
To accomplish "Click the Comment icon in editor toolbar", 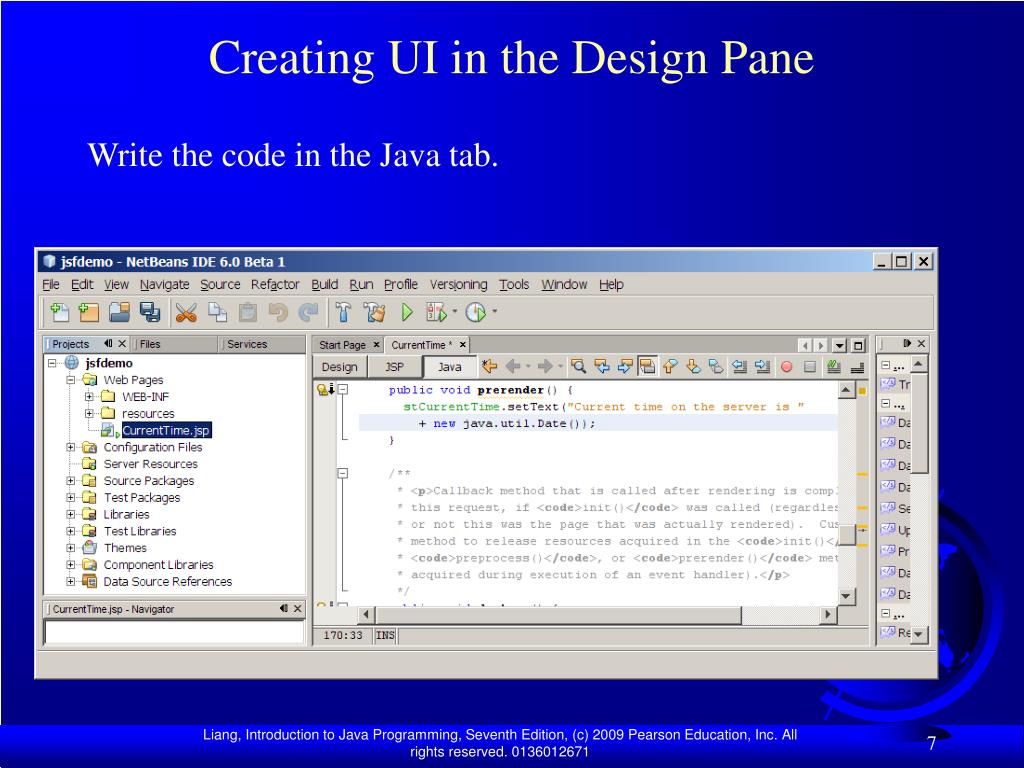I will [833, 366].
